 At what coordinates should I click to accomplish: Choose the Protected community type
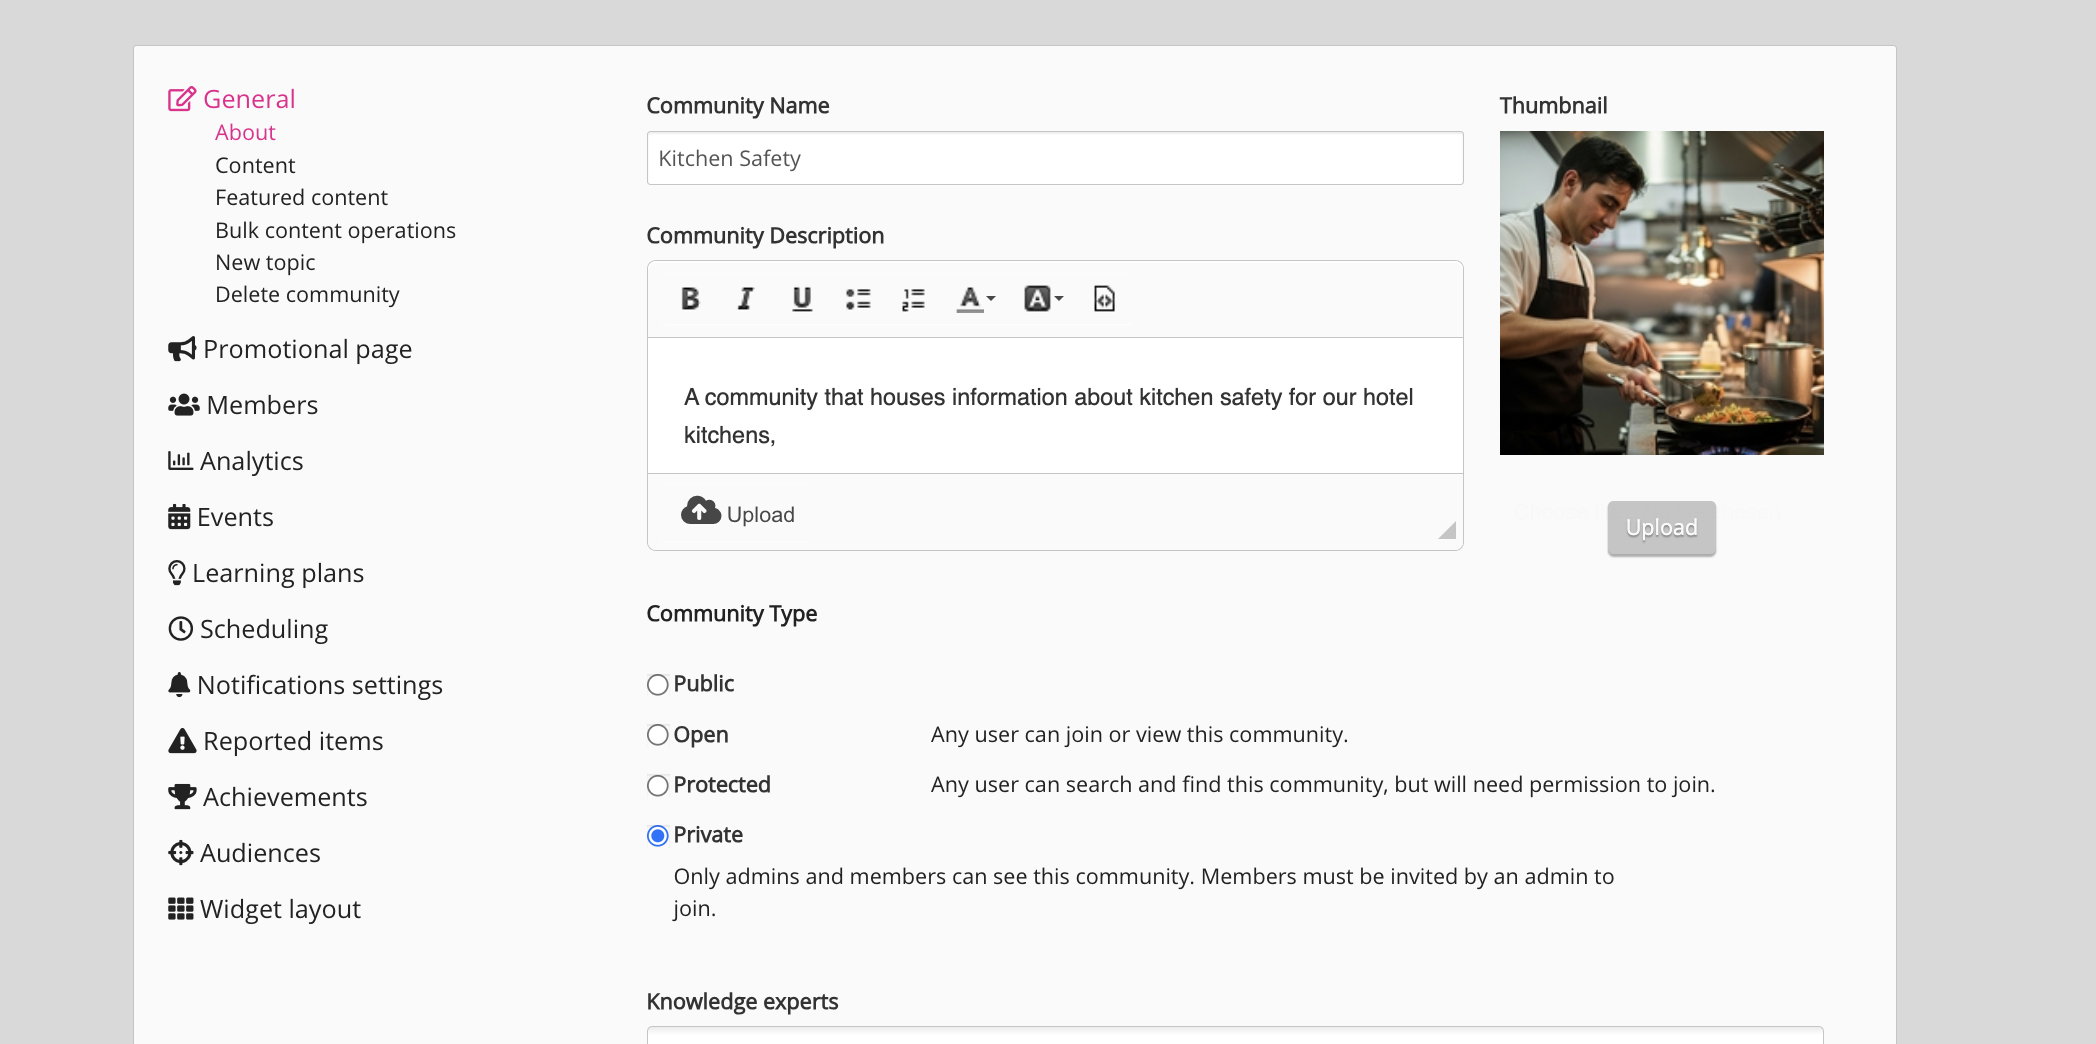click(657, 786)
